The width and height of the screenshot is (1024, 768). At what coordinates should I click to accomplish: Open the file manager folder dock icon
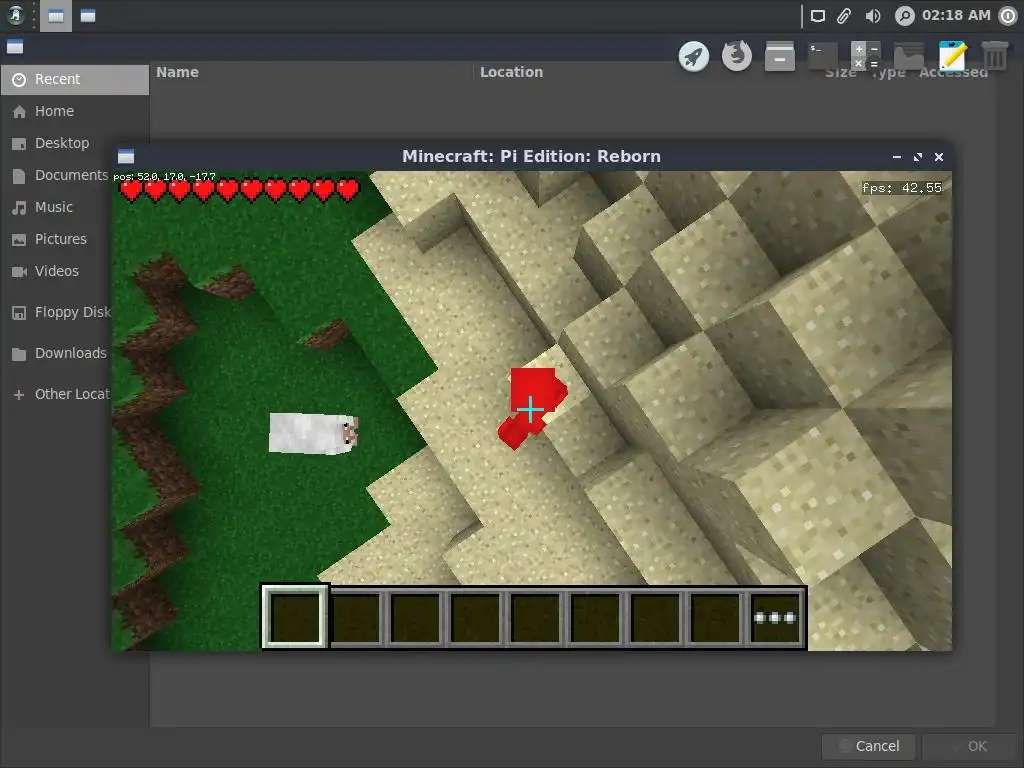point(909,56)
